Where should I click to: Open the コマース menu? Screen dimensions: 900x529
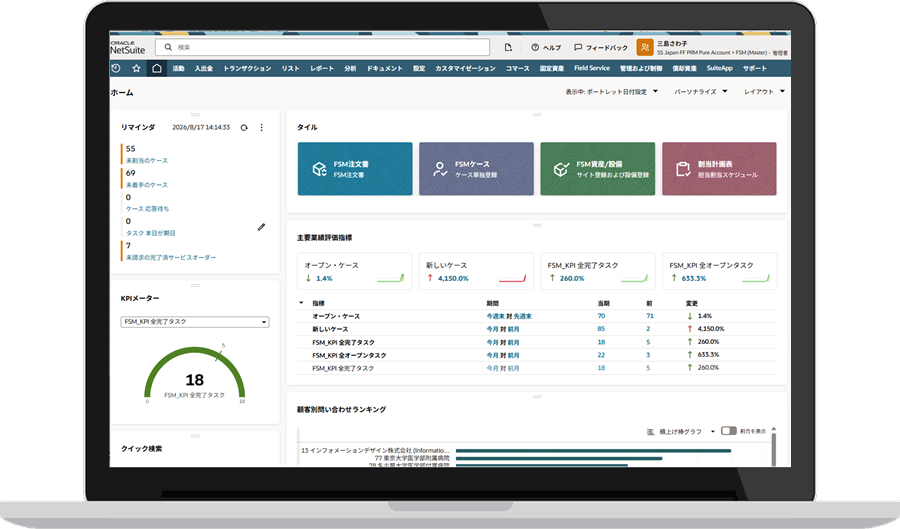[x=518, y=68]
